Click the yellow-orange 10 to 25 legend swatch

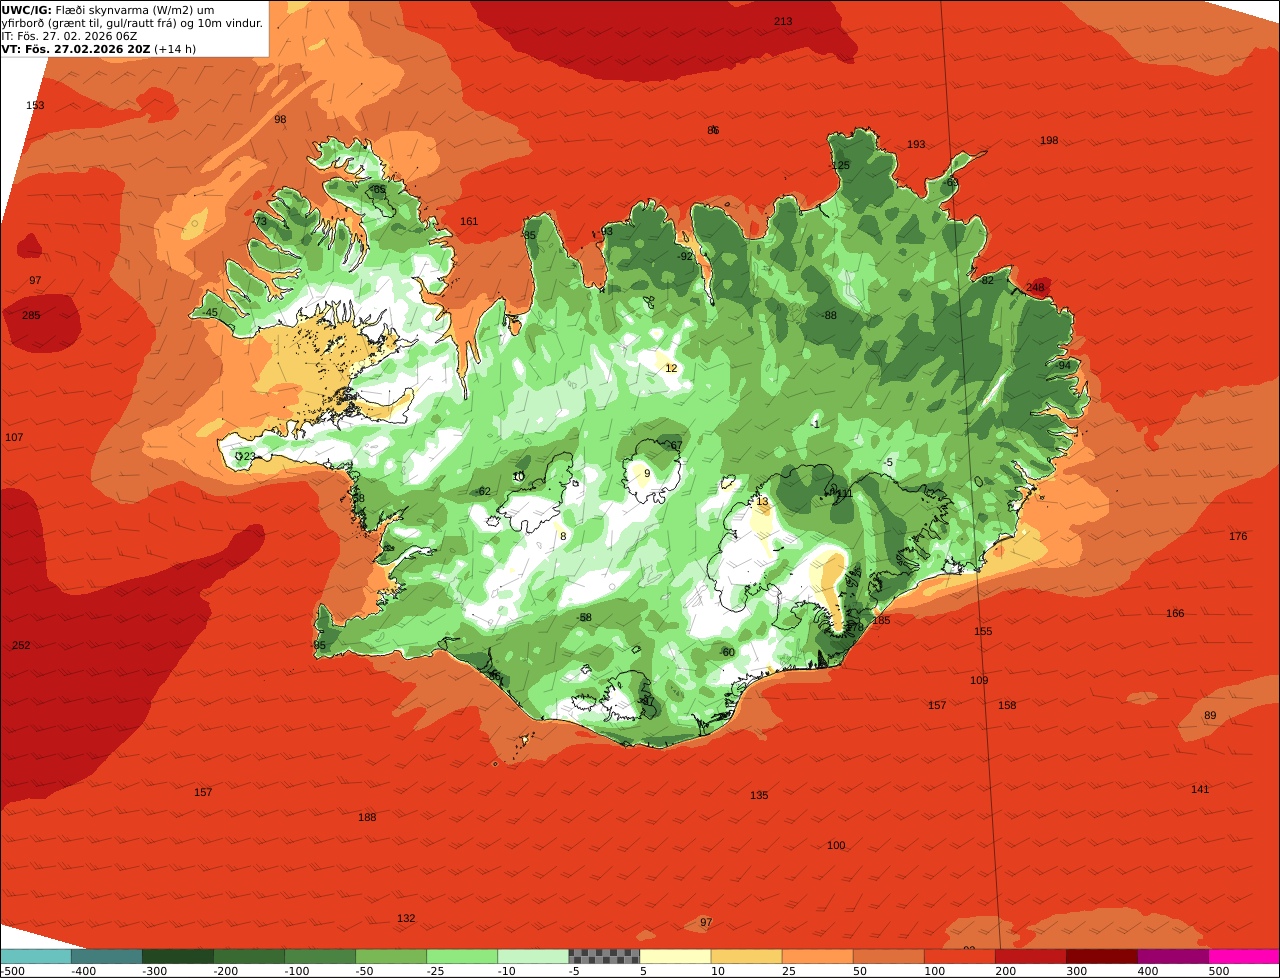[746, 956]
